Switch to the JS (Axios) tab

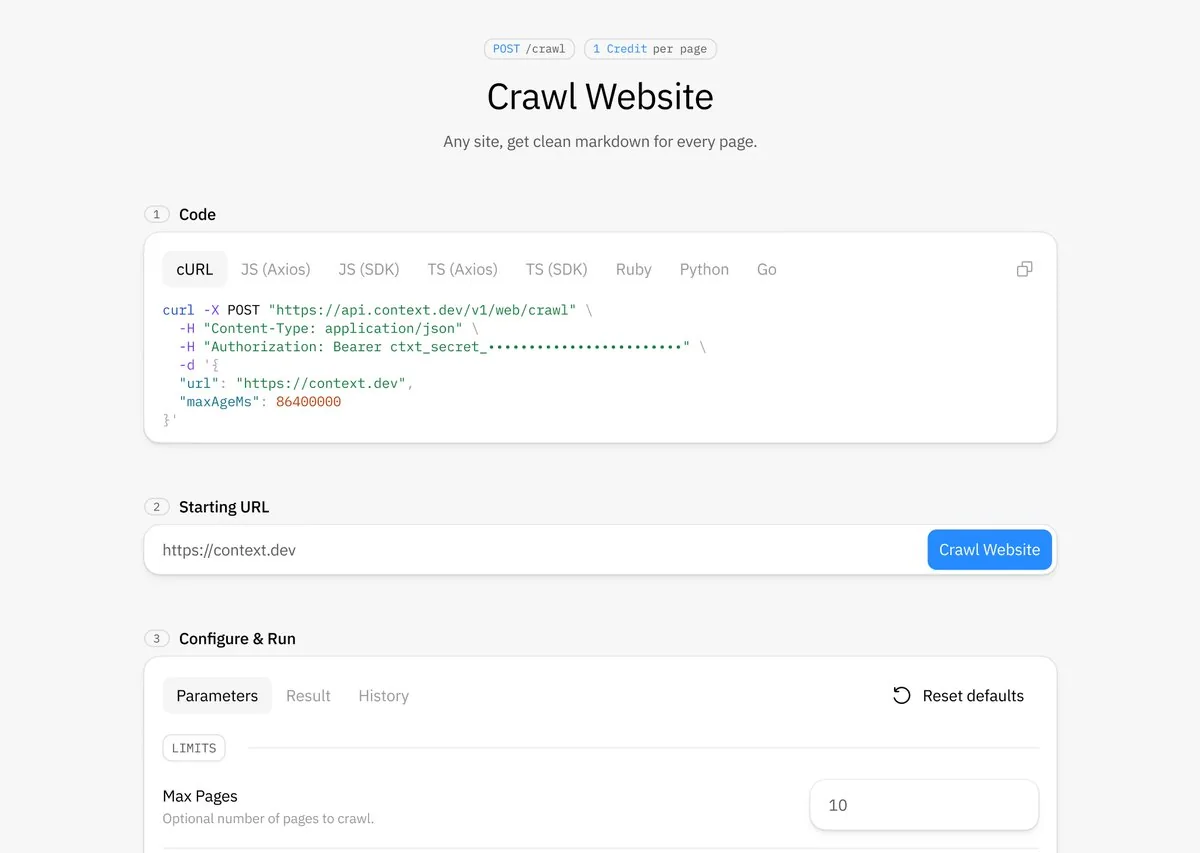tap(276, 269)
